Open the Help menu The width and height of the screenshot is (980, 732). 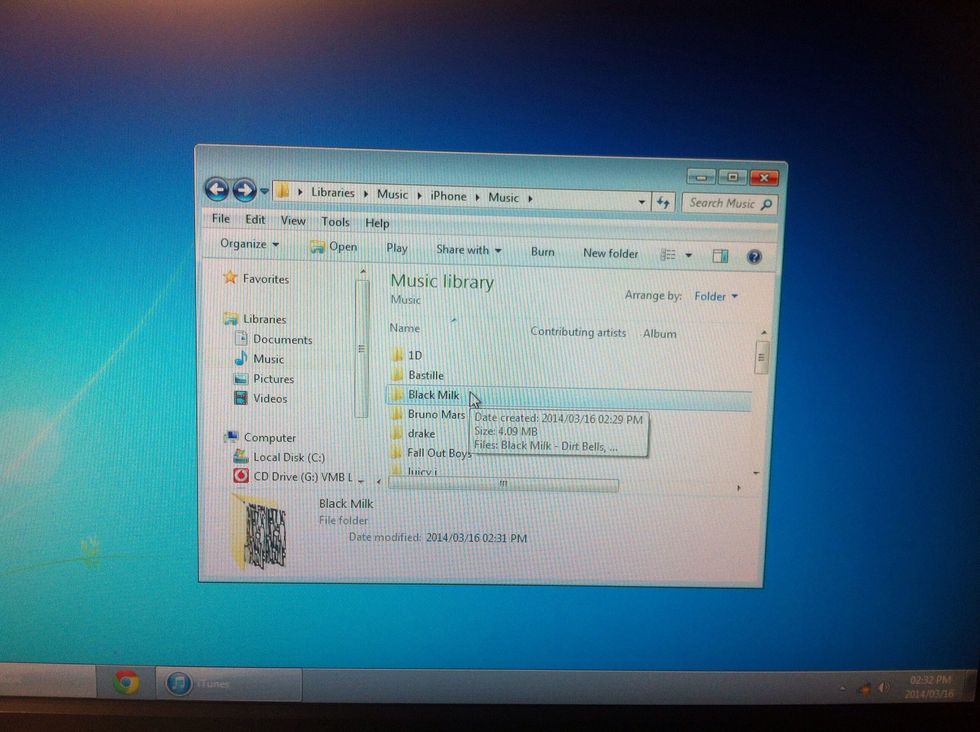tap(377, 223)
